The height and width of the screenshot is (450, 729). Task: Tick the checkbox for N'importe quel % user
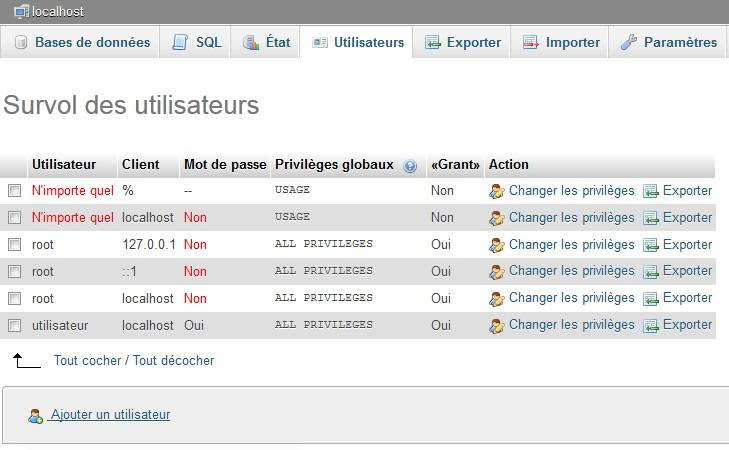[x=15, y=190]
